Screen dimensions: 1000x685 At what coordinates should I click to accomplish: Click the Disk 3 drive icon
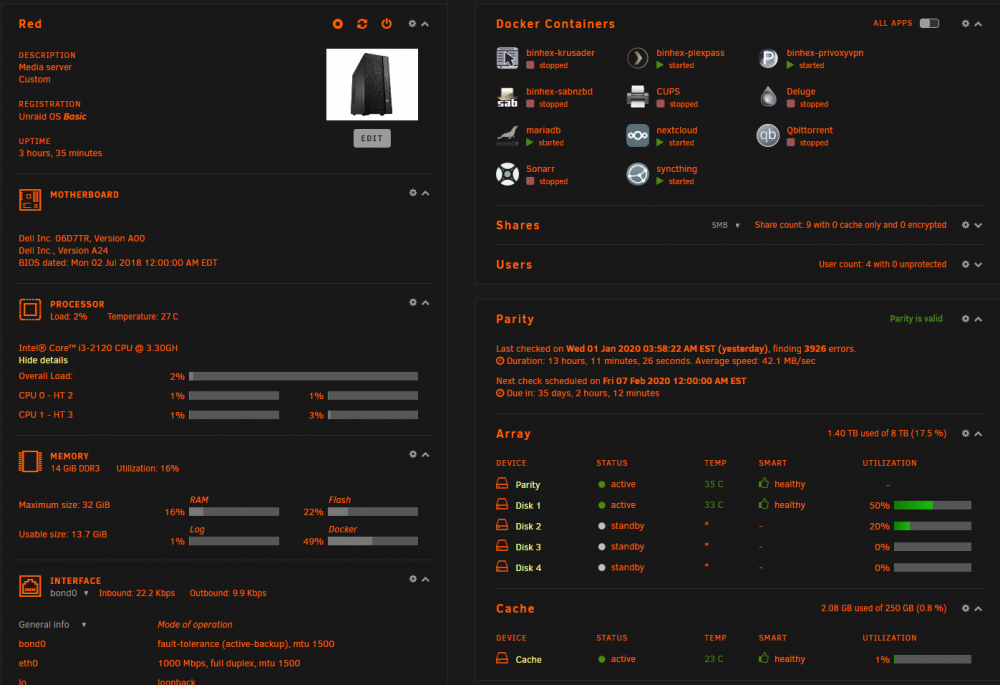point(502,546)
